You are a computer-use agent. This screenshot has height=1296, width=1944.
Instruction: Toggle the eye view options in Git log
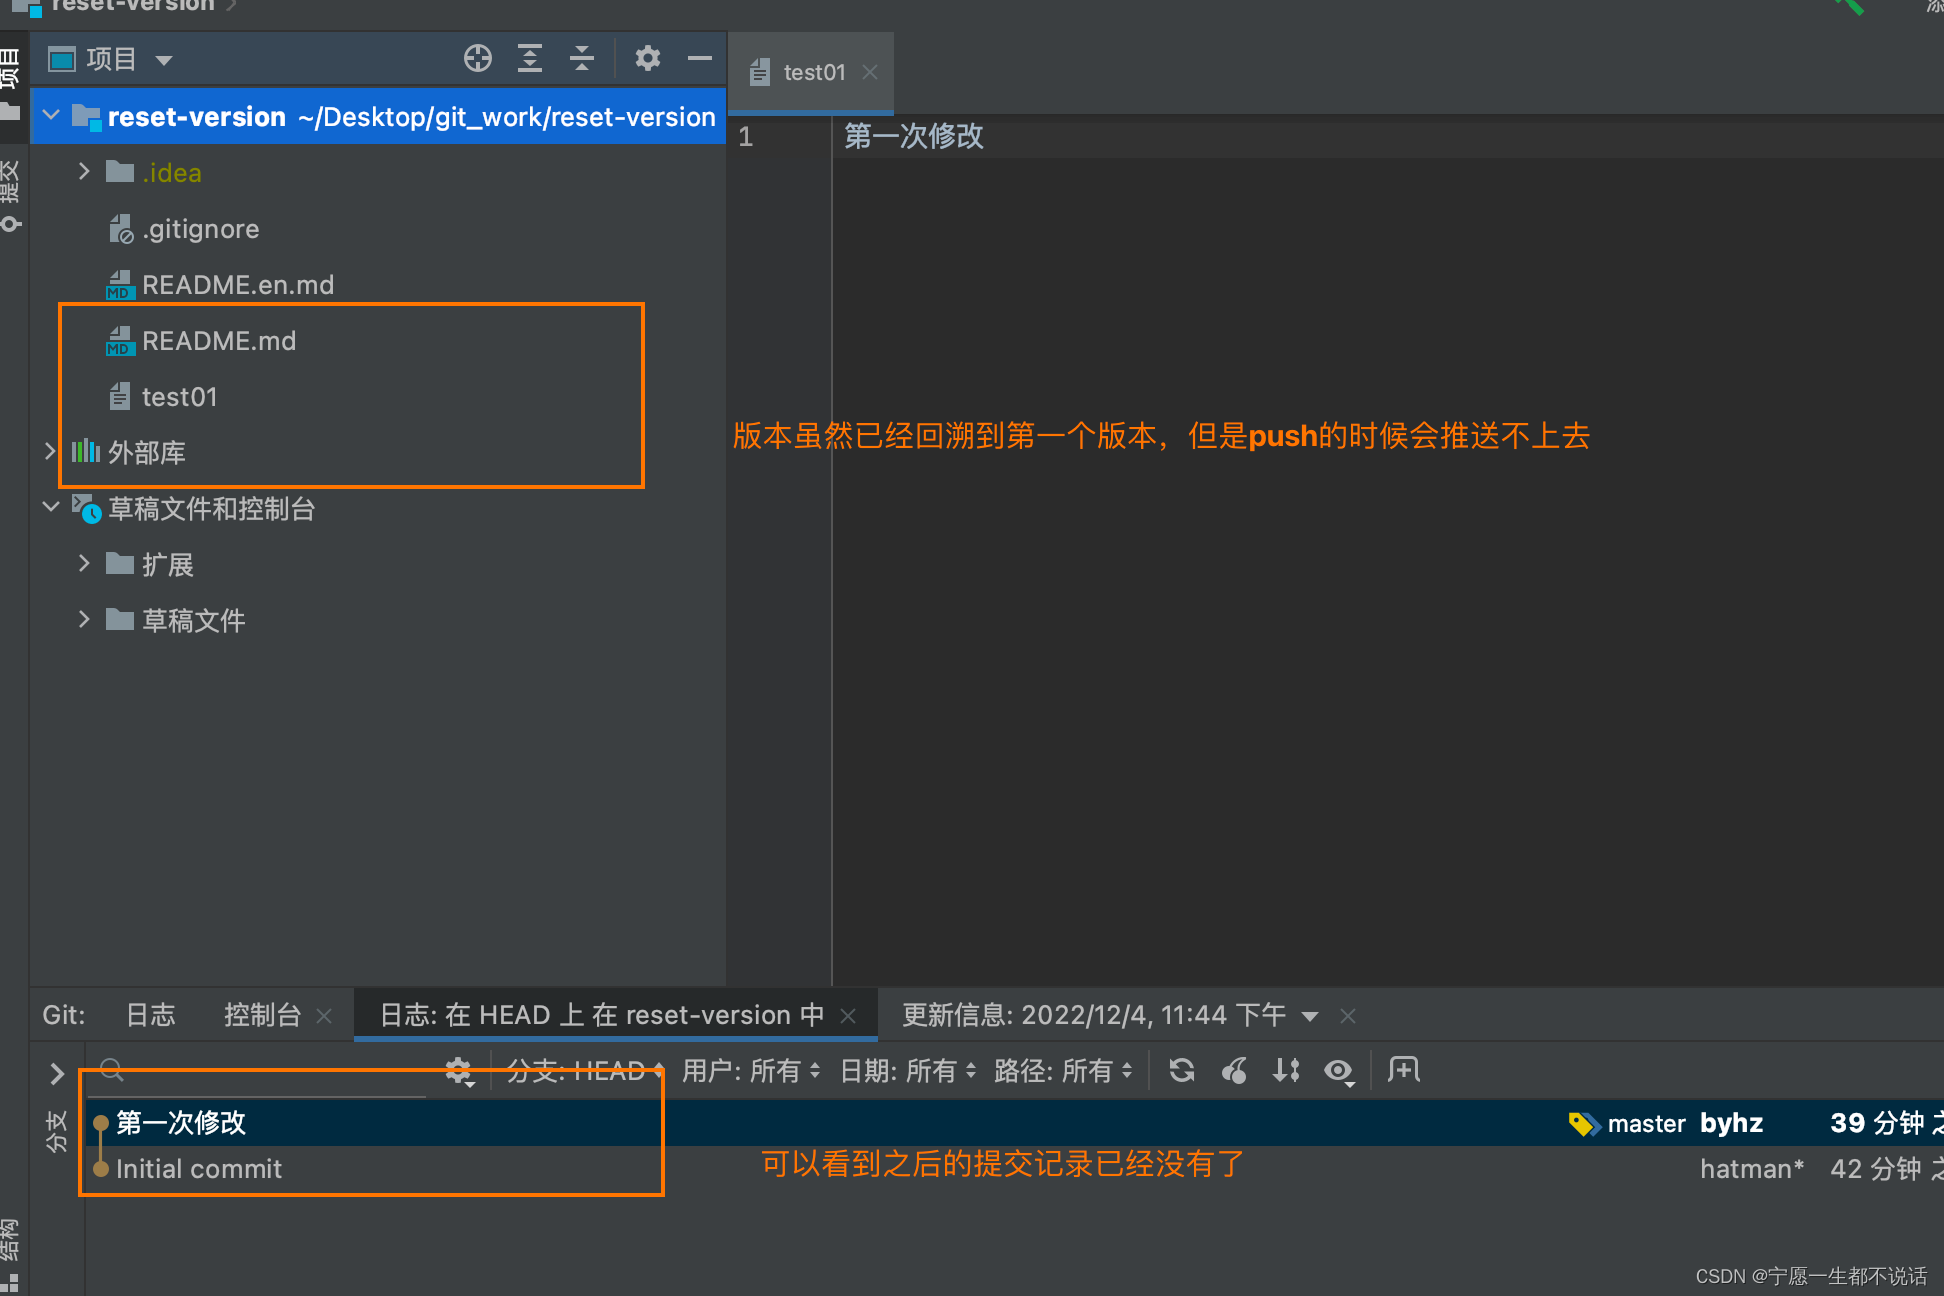pos(1339,1071)
